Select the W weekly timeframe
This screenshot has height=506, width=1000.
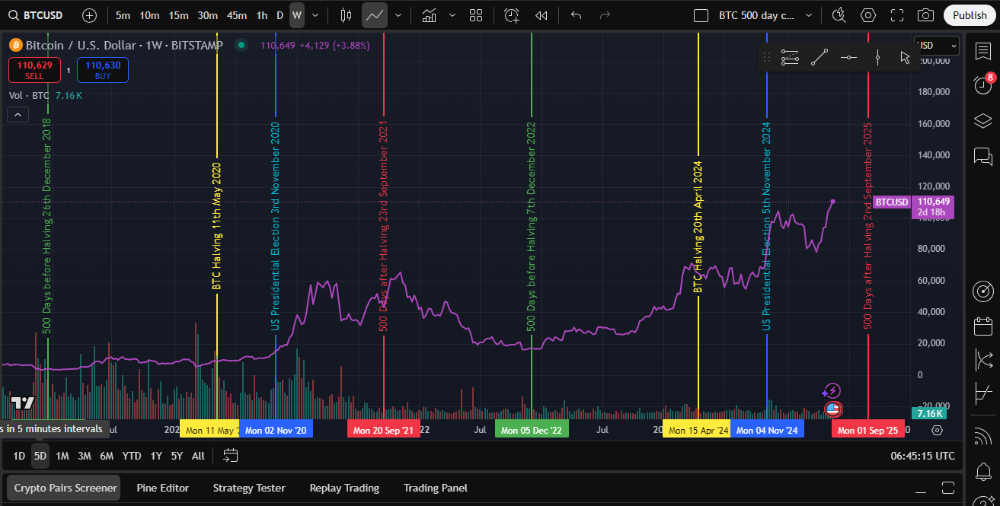pos(297,15)
